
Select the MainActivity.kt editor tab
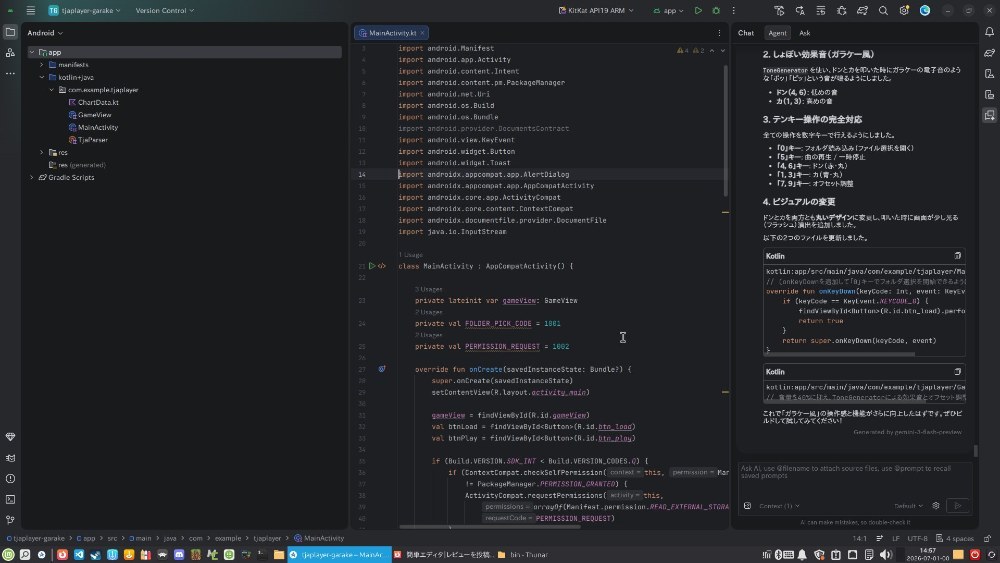click(391, 33)
